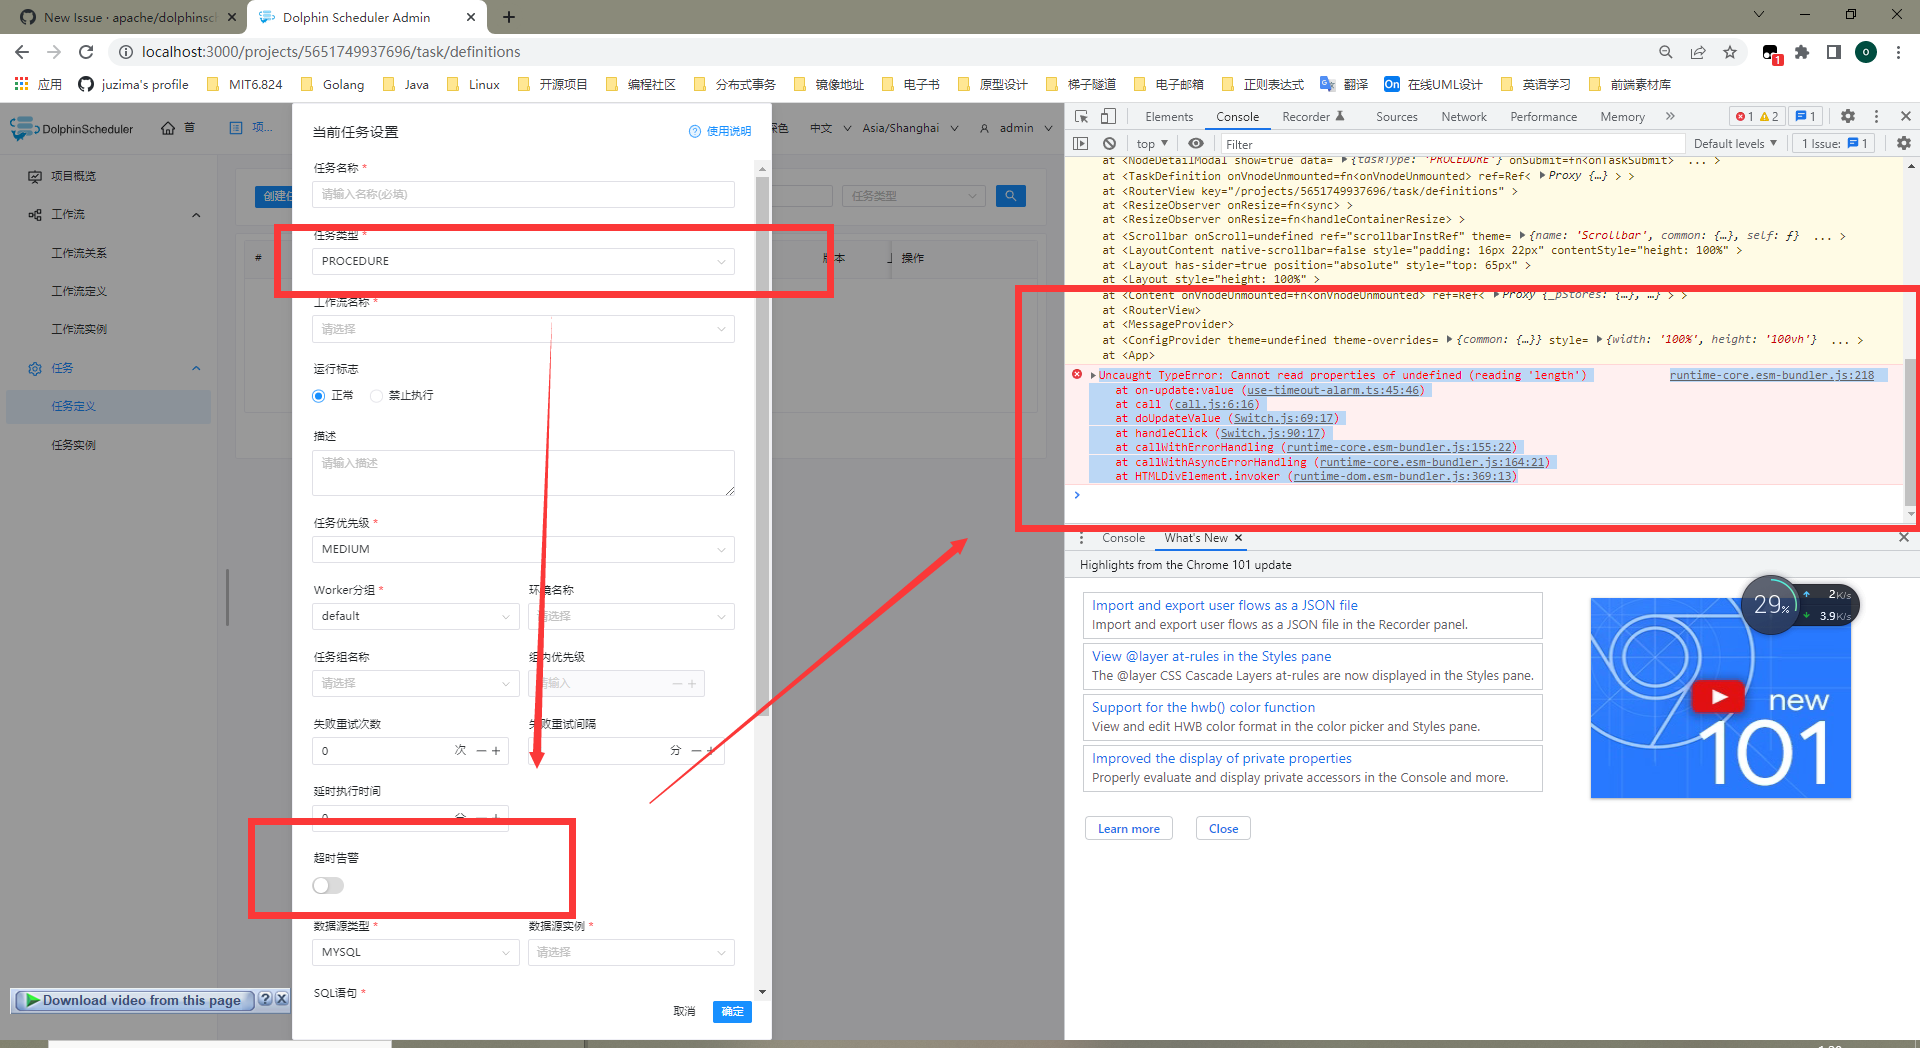Screen dimensions: 1920x1048
Task: Open 任务实例 in the sidebar
Action: pyautogui.click(x=74, y=445)
